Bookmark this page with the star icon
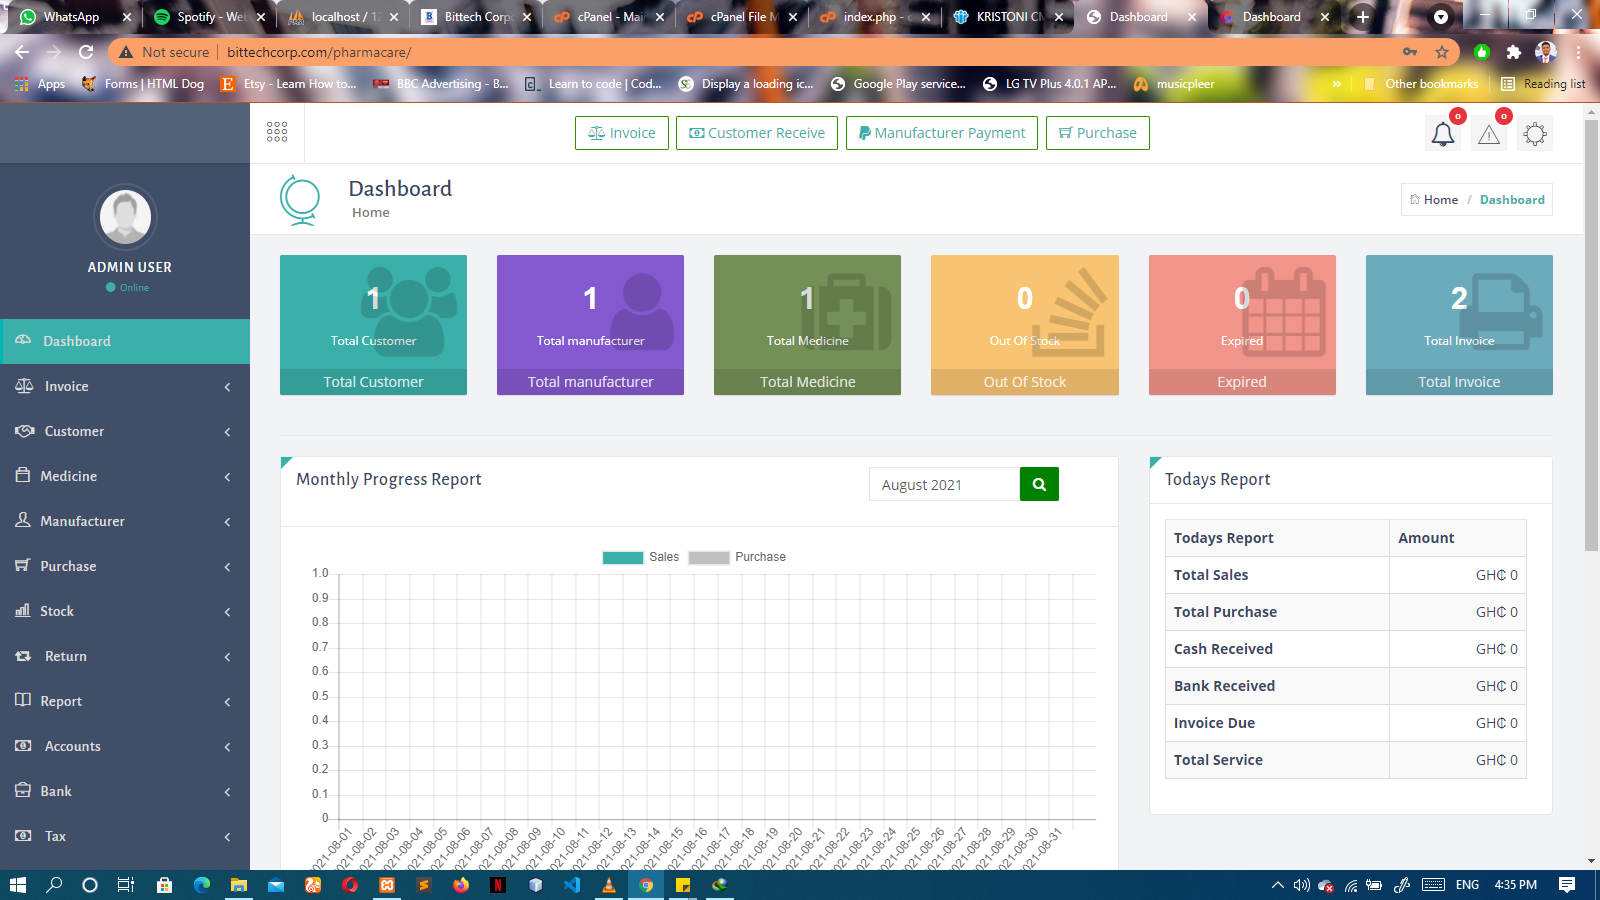The height and width of the screenshot is (900, 1600). point(1441,52)
